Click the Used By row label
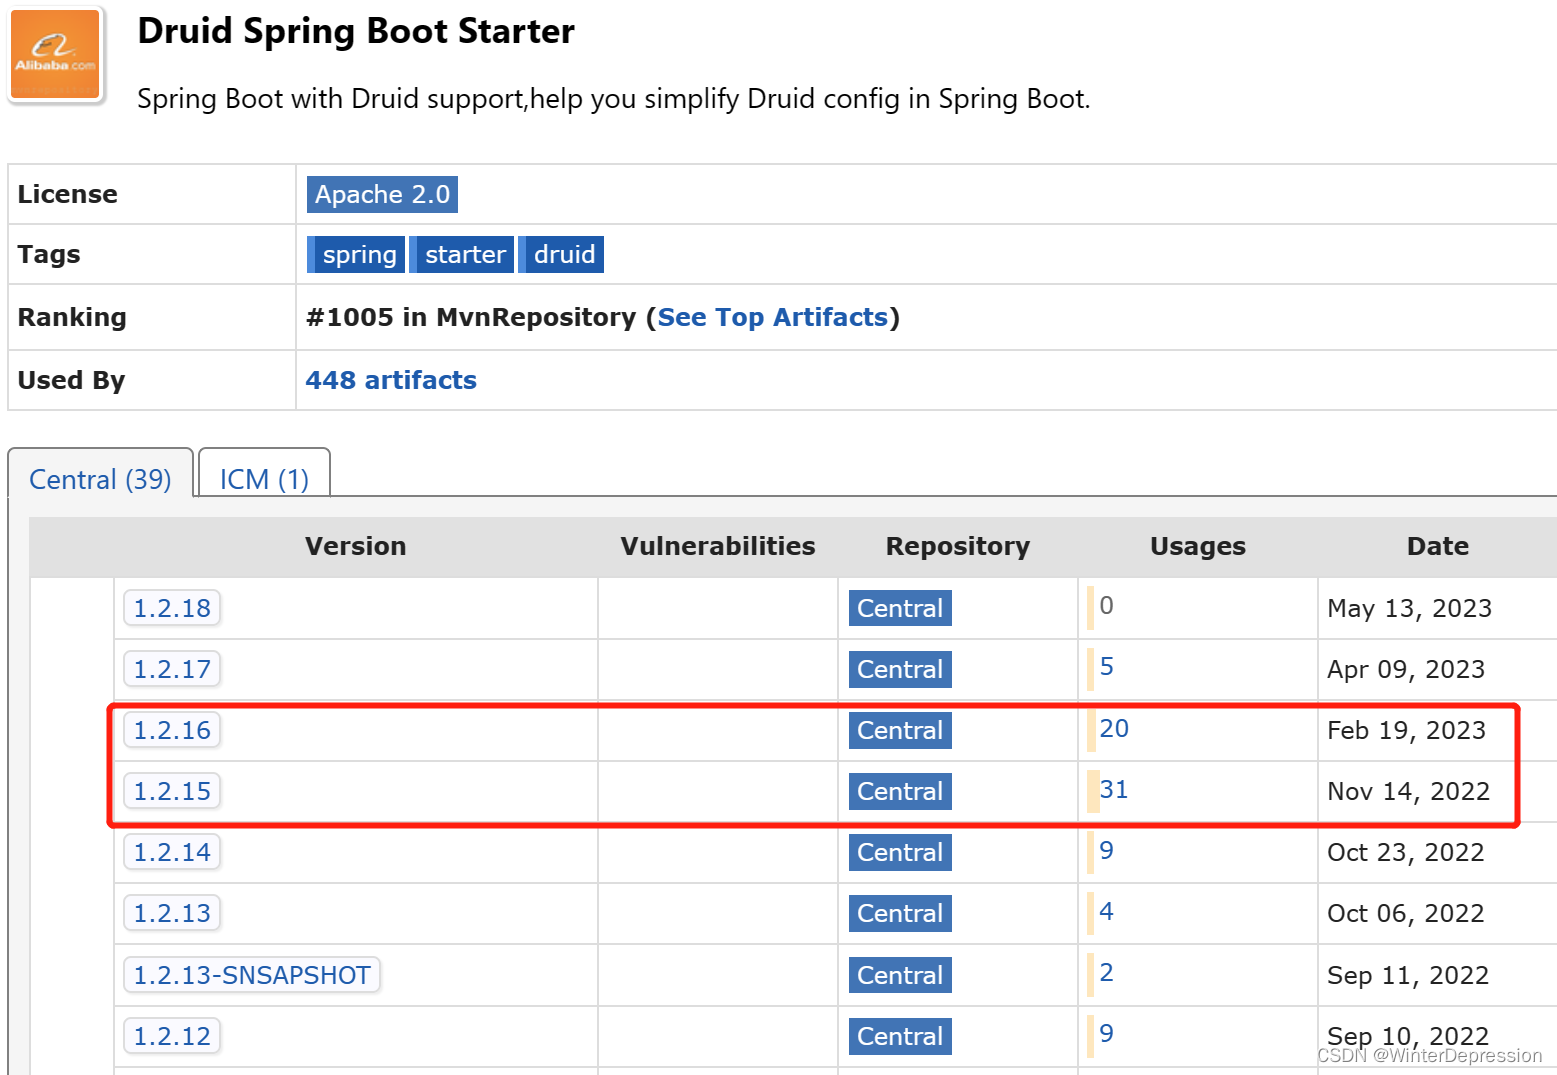1557x1075 pixels. click(x=71, y=380)
